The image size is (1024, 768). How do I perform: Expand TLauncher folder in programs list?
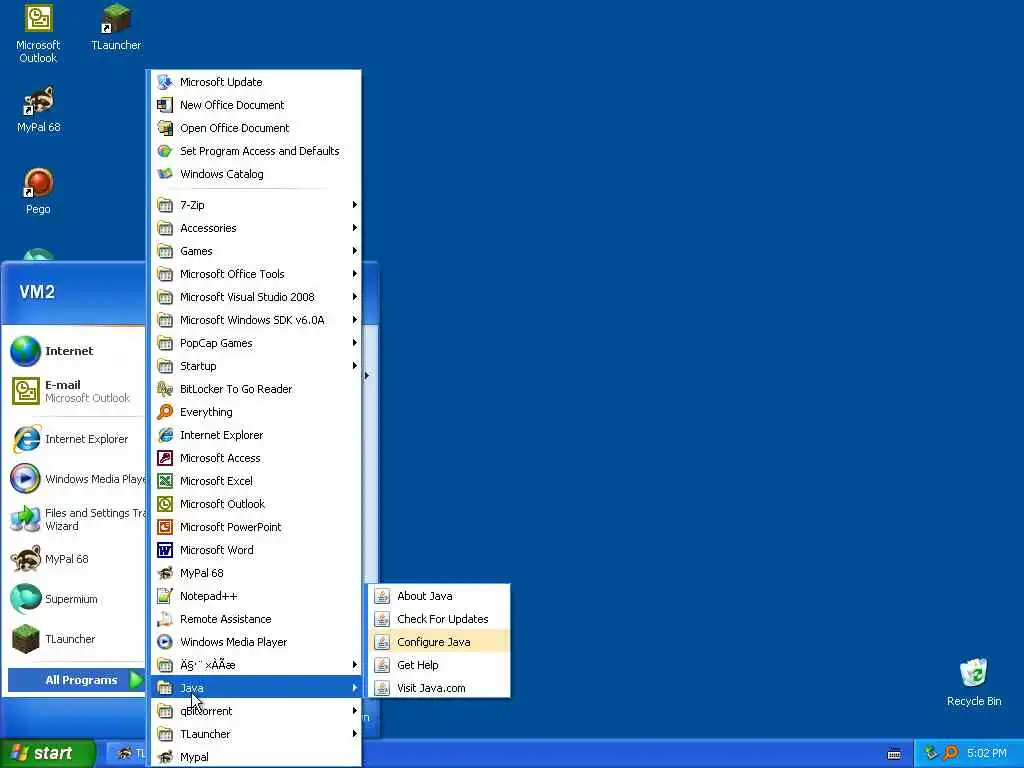tap(255, 734)
